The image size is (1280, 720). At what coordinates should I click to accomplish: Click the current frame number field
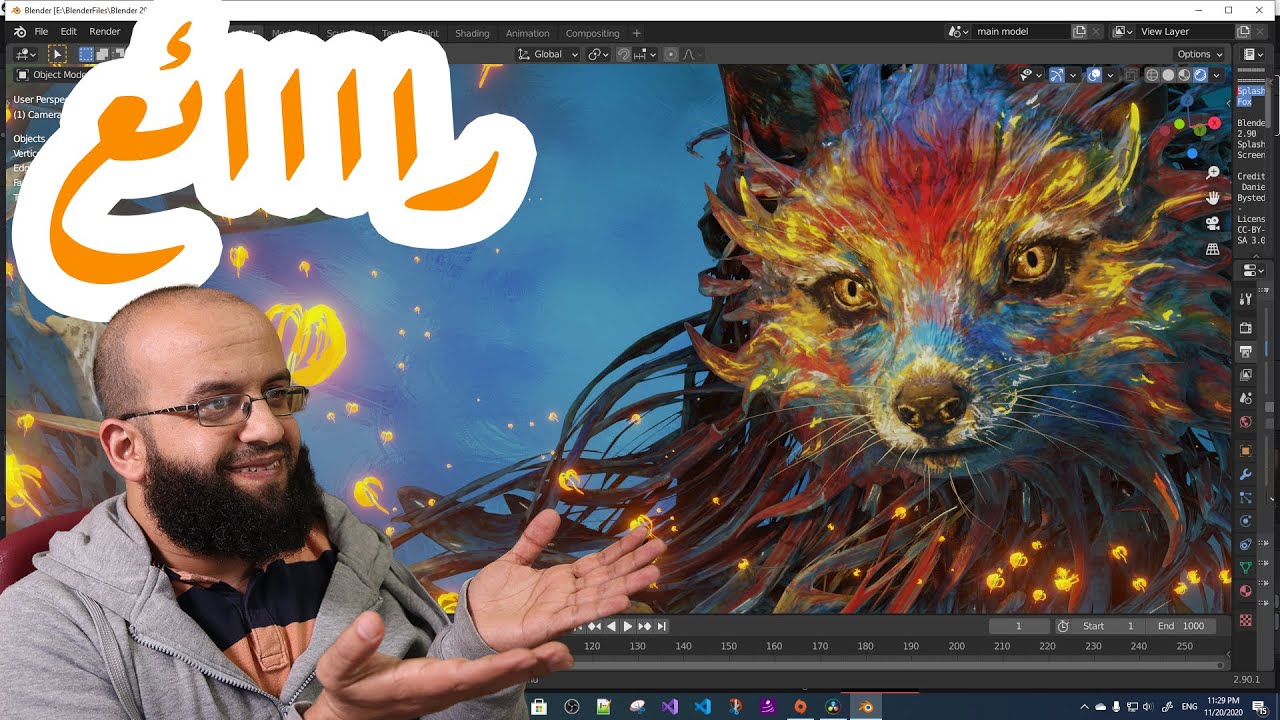[1019, 626]
